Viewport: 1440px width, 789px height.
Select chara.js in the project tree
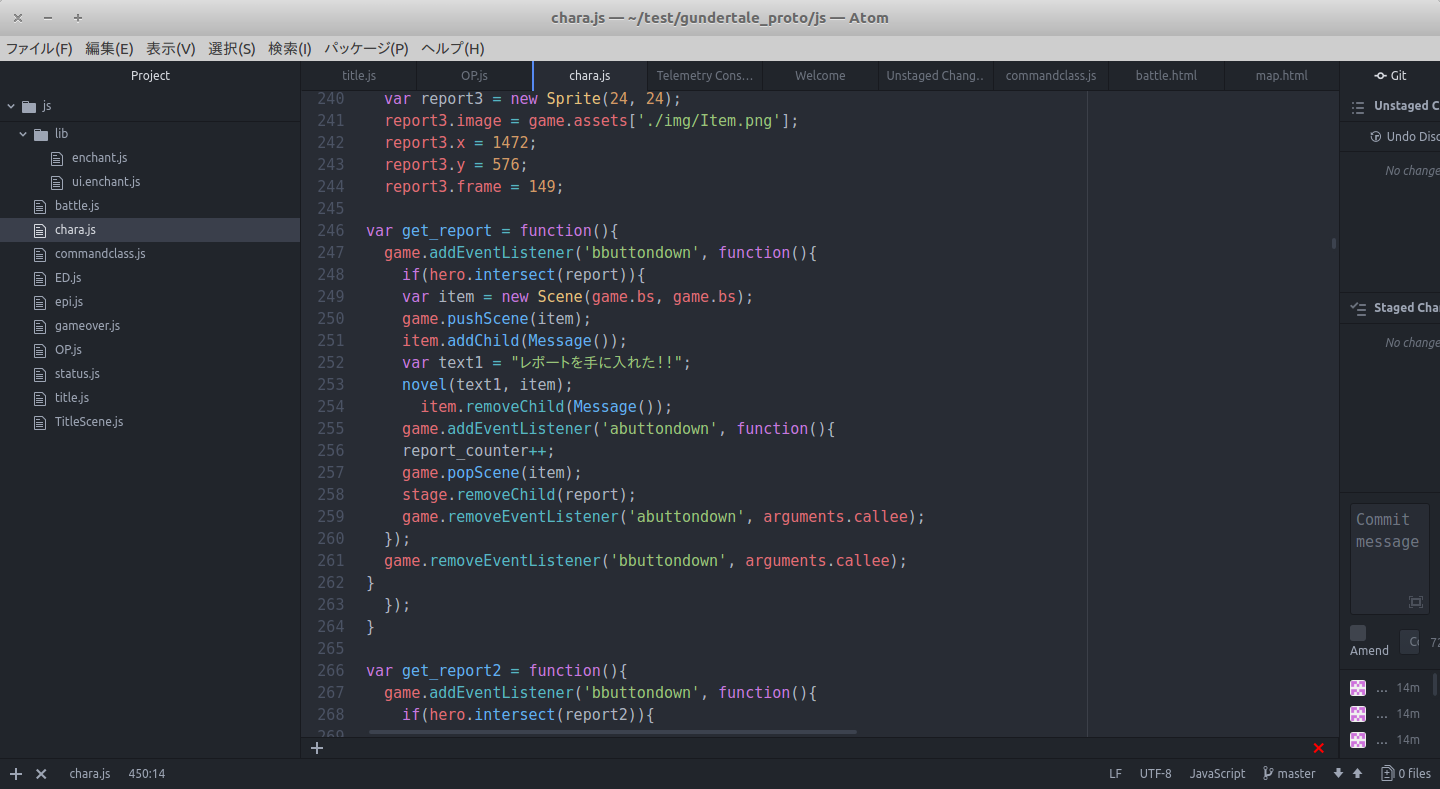(x=150, y=230)
